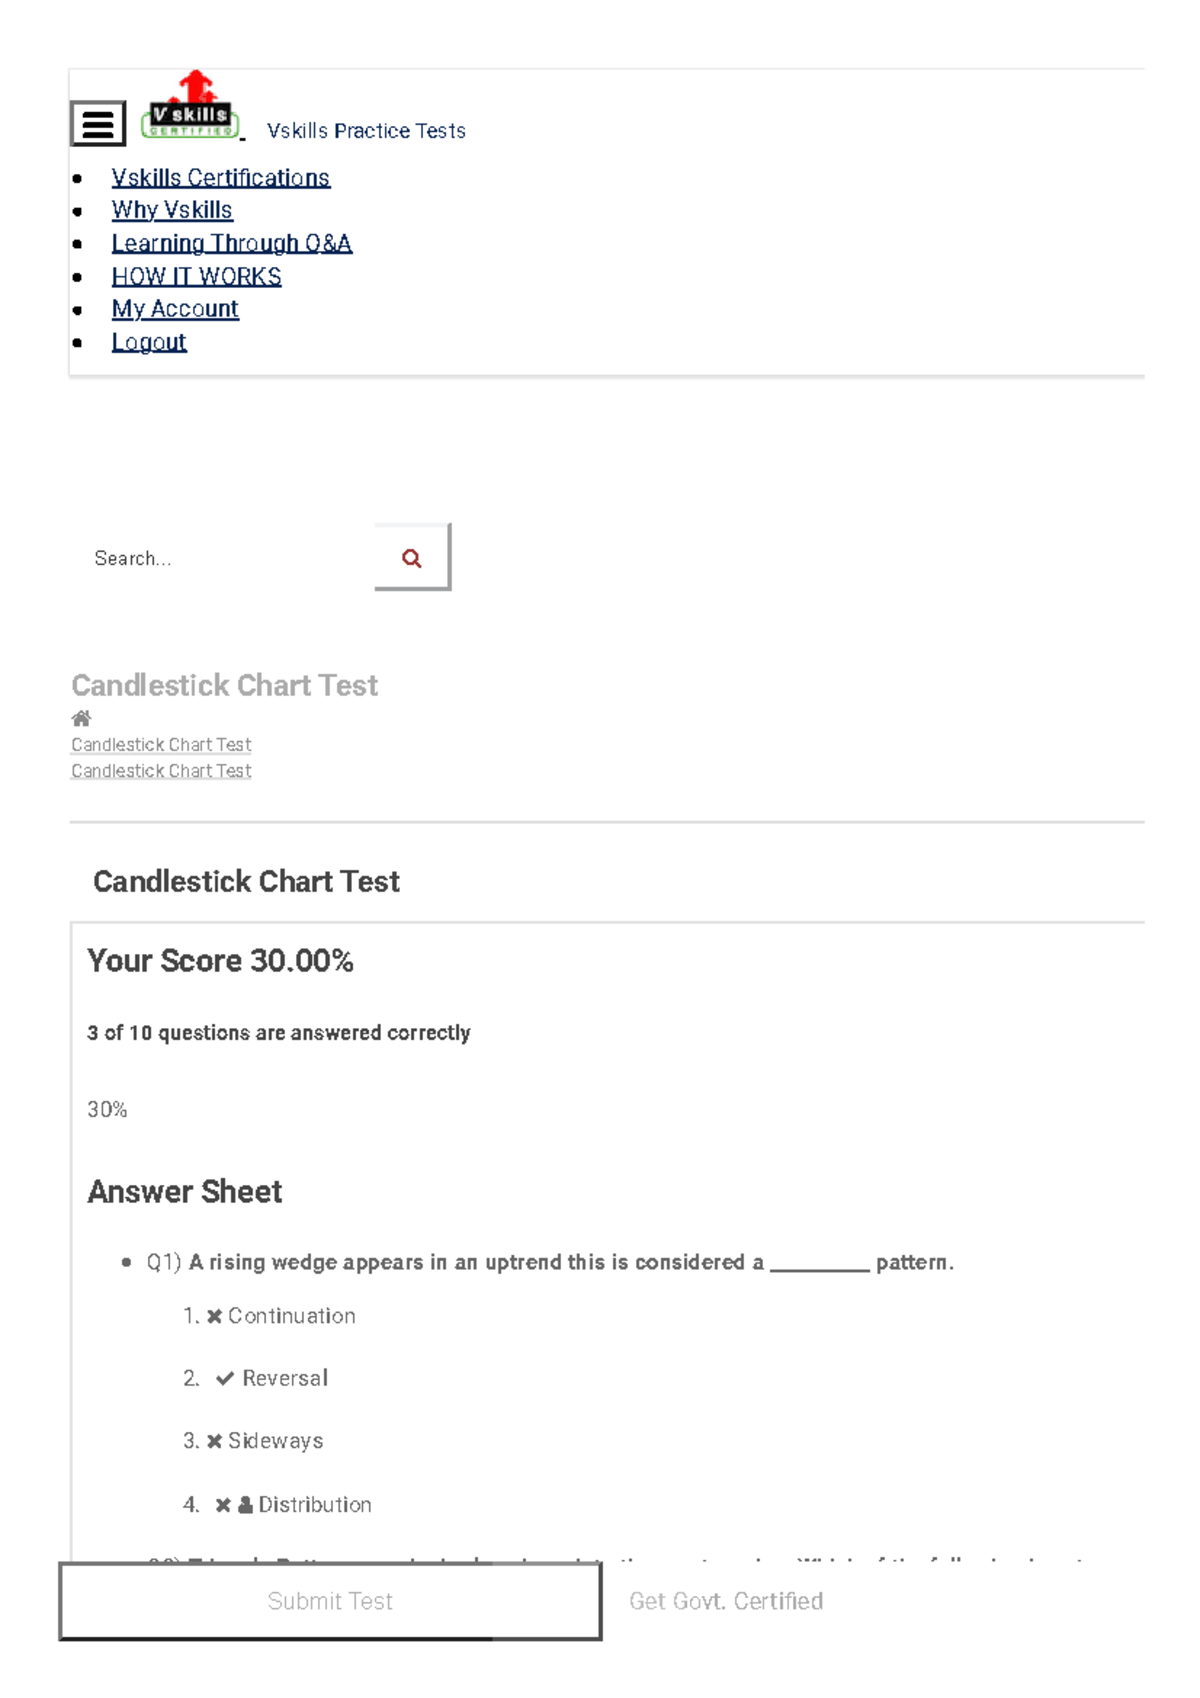Image resolution: width=1200 pixels, height=1698 pixels.
Task: Expand the Learning Through Q&A section
Action: pyautogui.click(x=232, y=243)
